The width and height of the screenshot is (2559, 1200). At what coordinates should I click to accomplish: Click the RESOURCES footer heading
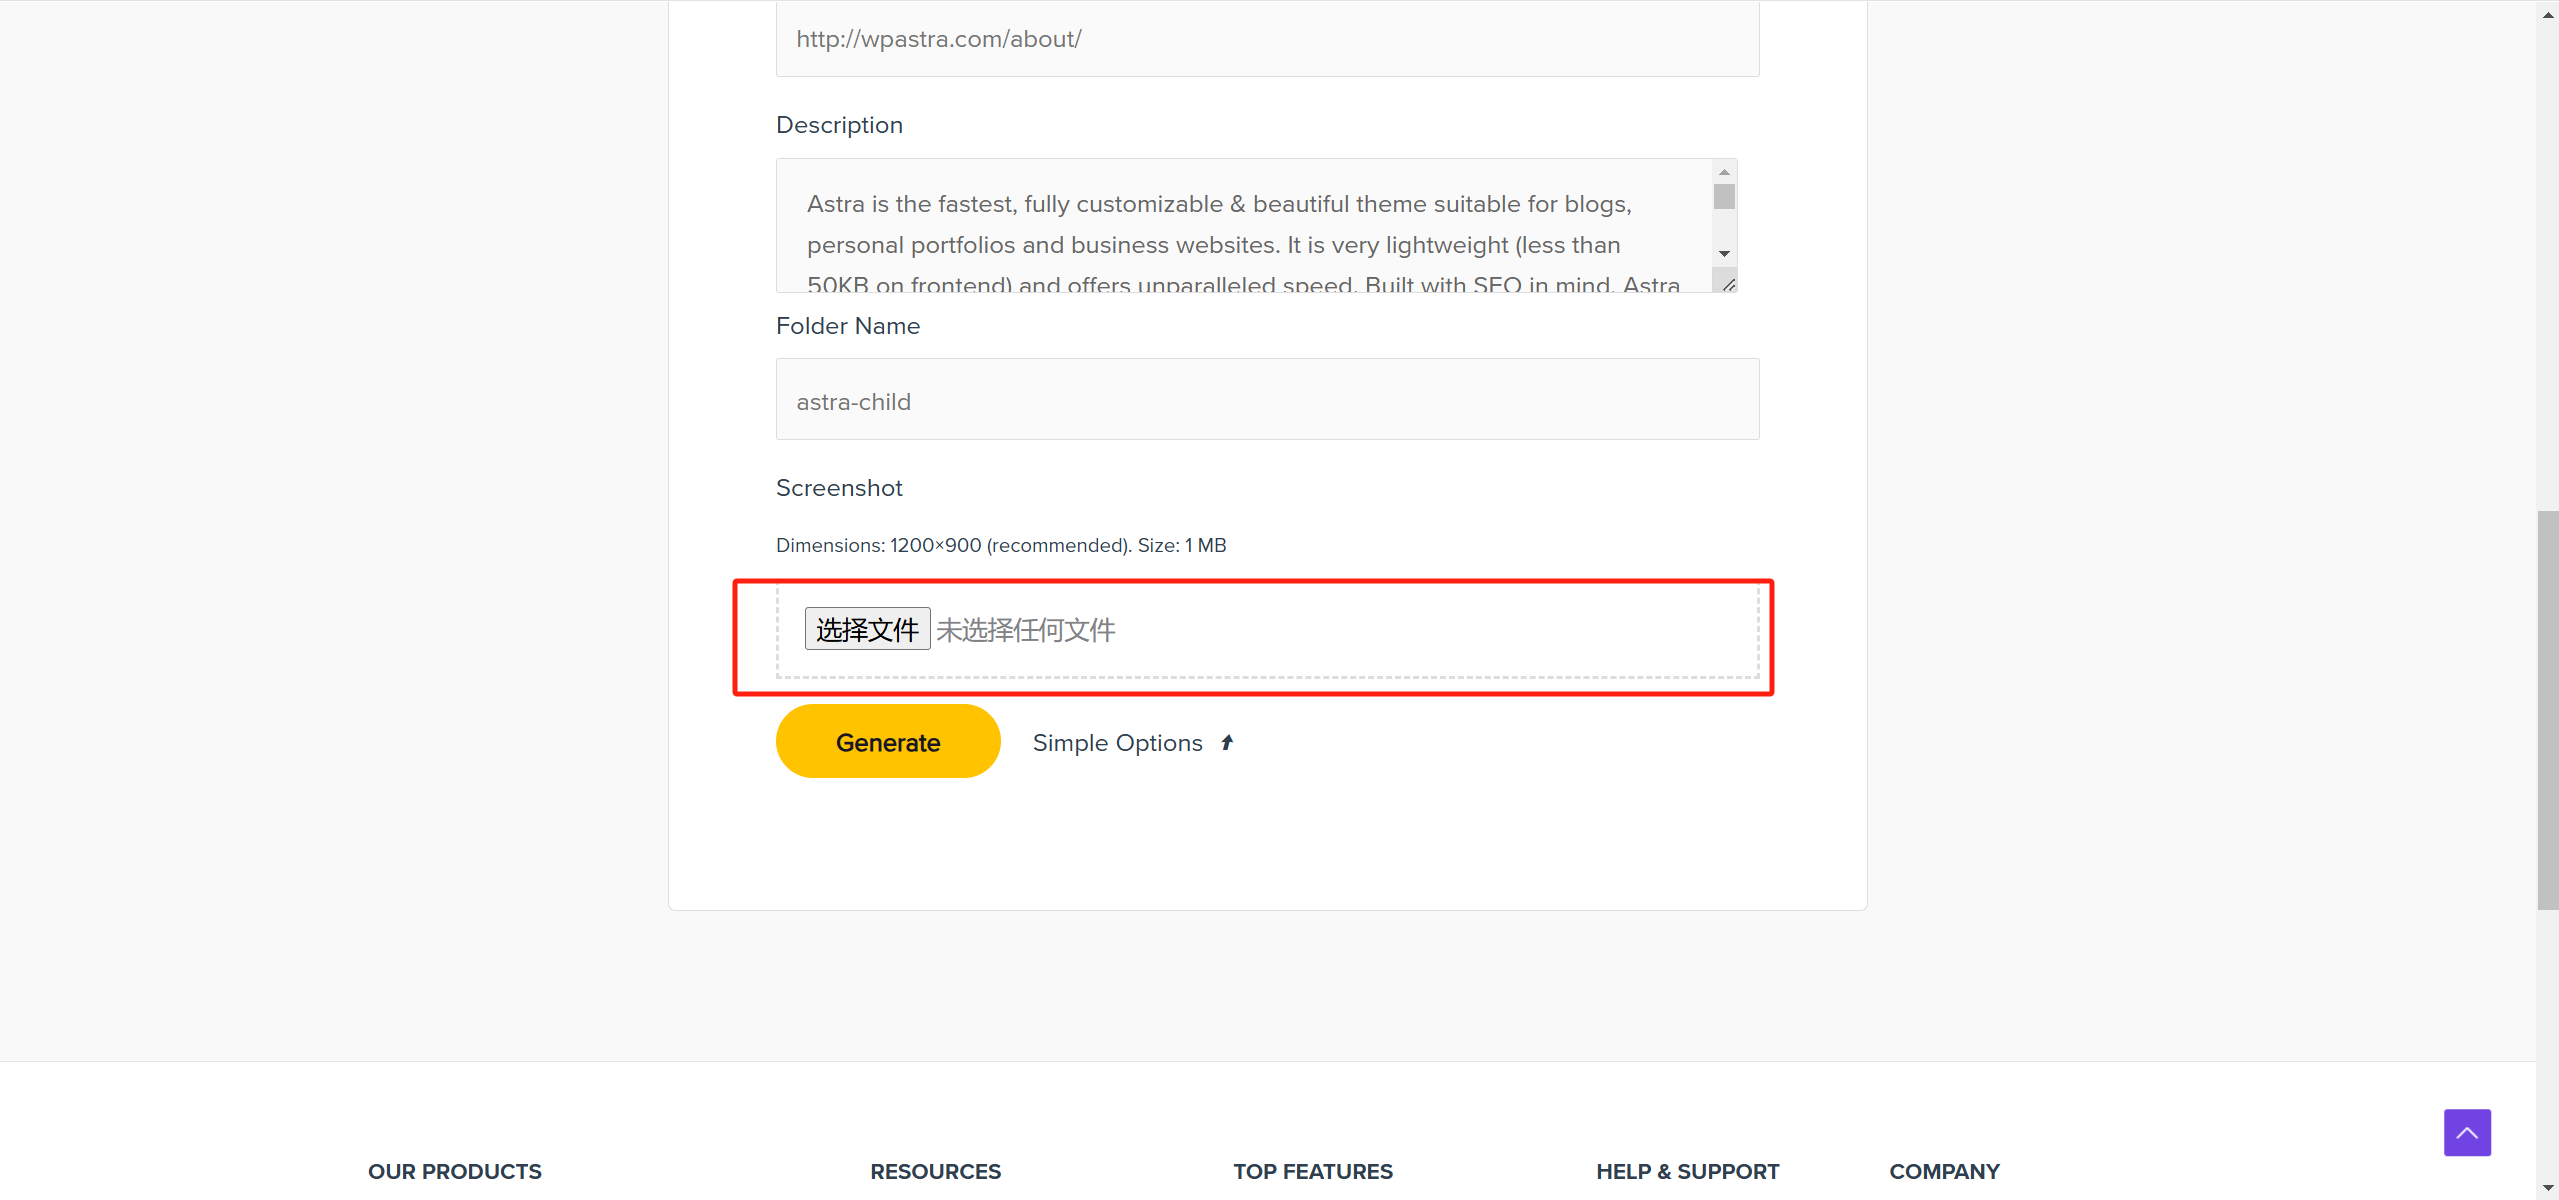coord(934,1171)
